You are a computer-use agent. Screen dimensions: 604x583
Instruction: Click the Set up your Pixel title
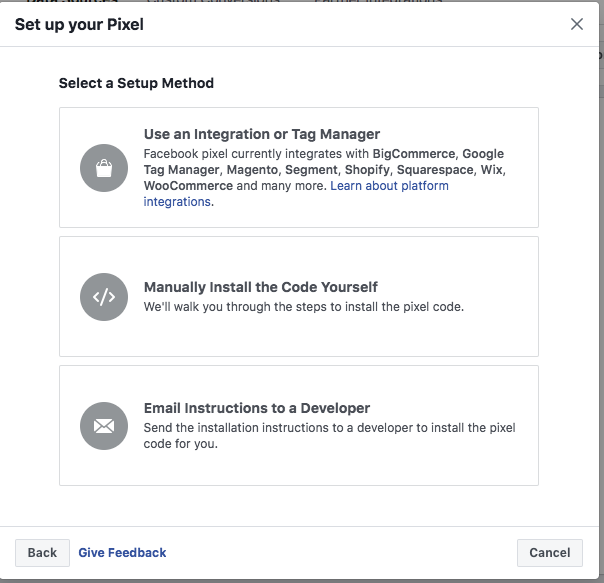(x=79, y=24)
